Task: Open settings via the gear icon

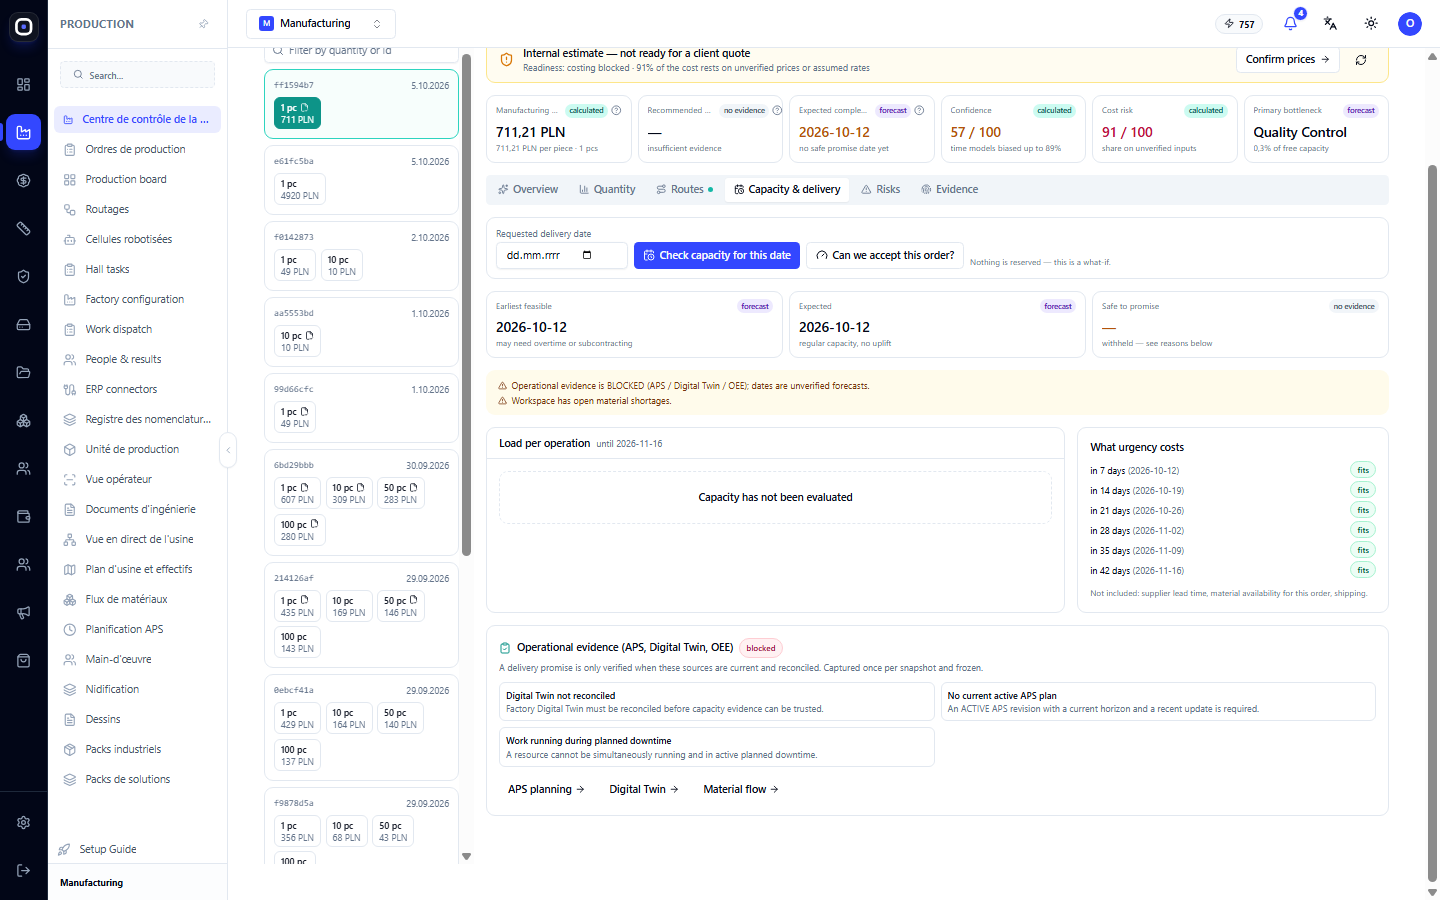Action: 23,823
